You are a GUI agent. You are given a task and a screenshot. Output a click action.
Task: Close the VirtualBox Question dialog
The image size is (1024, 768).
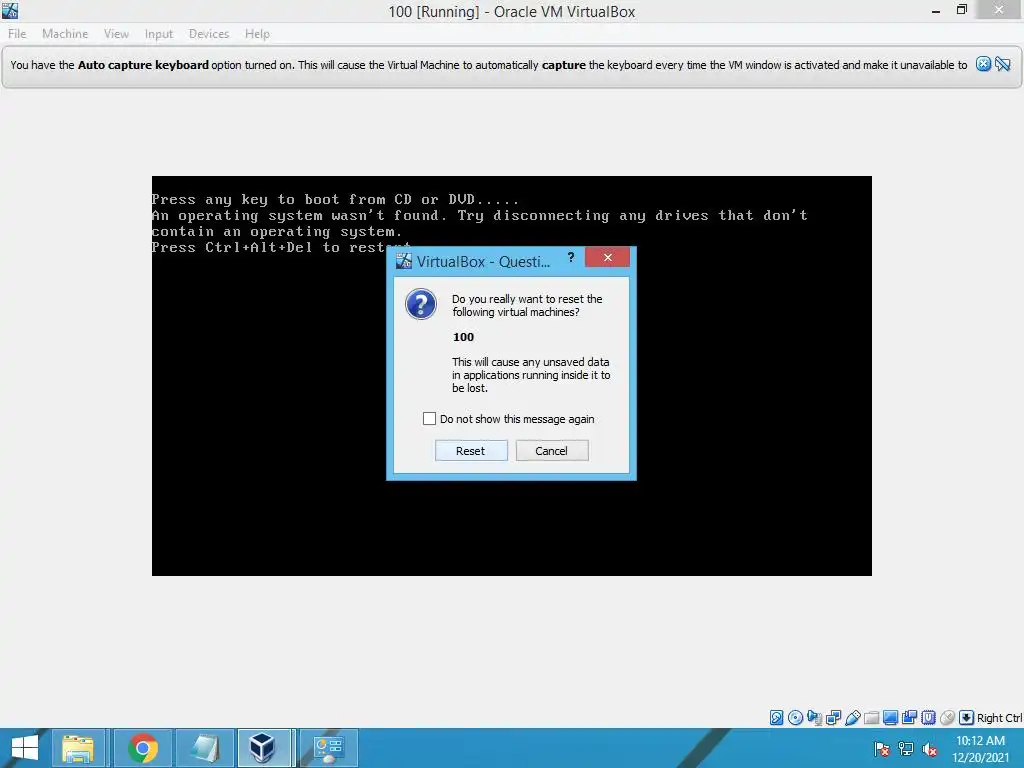tap(607, 257)
